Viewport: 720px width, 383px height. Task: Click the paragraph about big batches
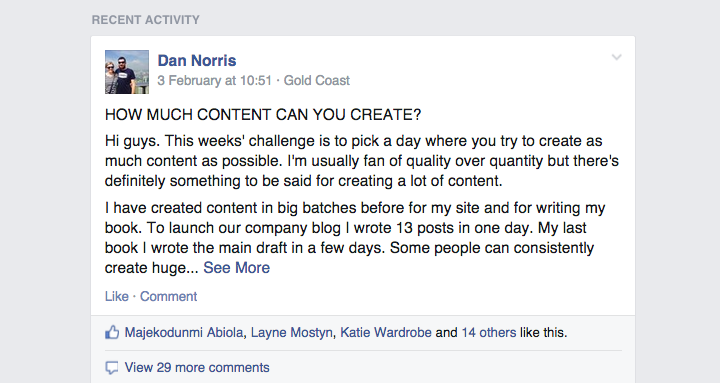[355, 237]
